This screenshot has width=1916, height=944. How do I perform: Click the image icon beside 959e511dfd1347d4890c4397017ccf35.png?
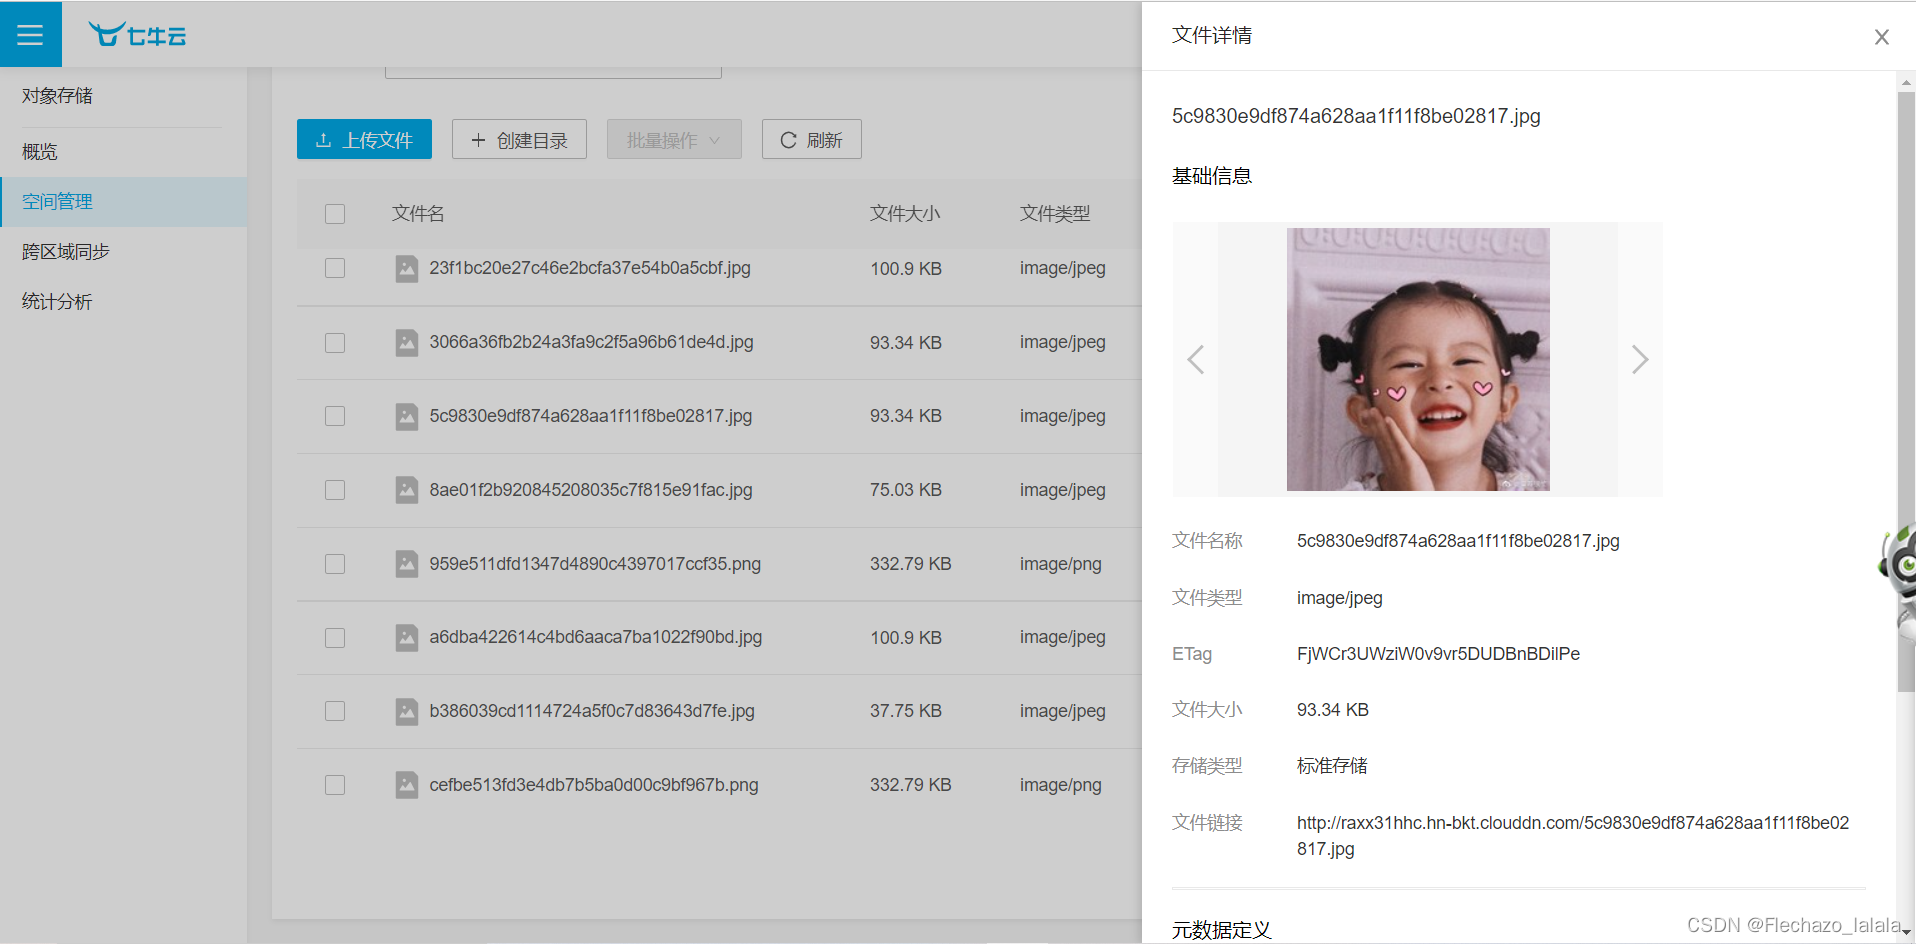[406, 563]
